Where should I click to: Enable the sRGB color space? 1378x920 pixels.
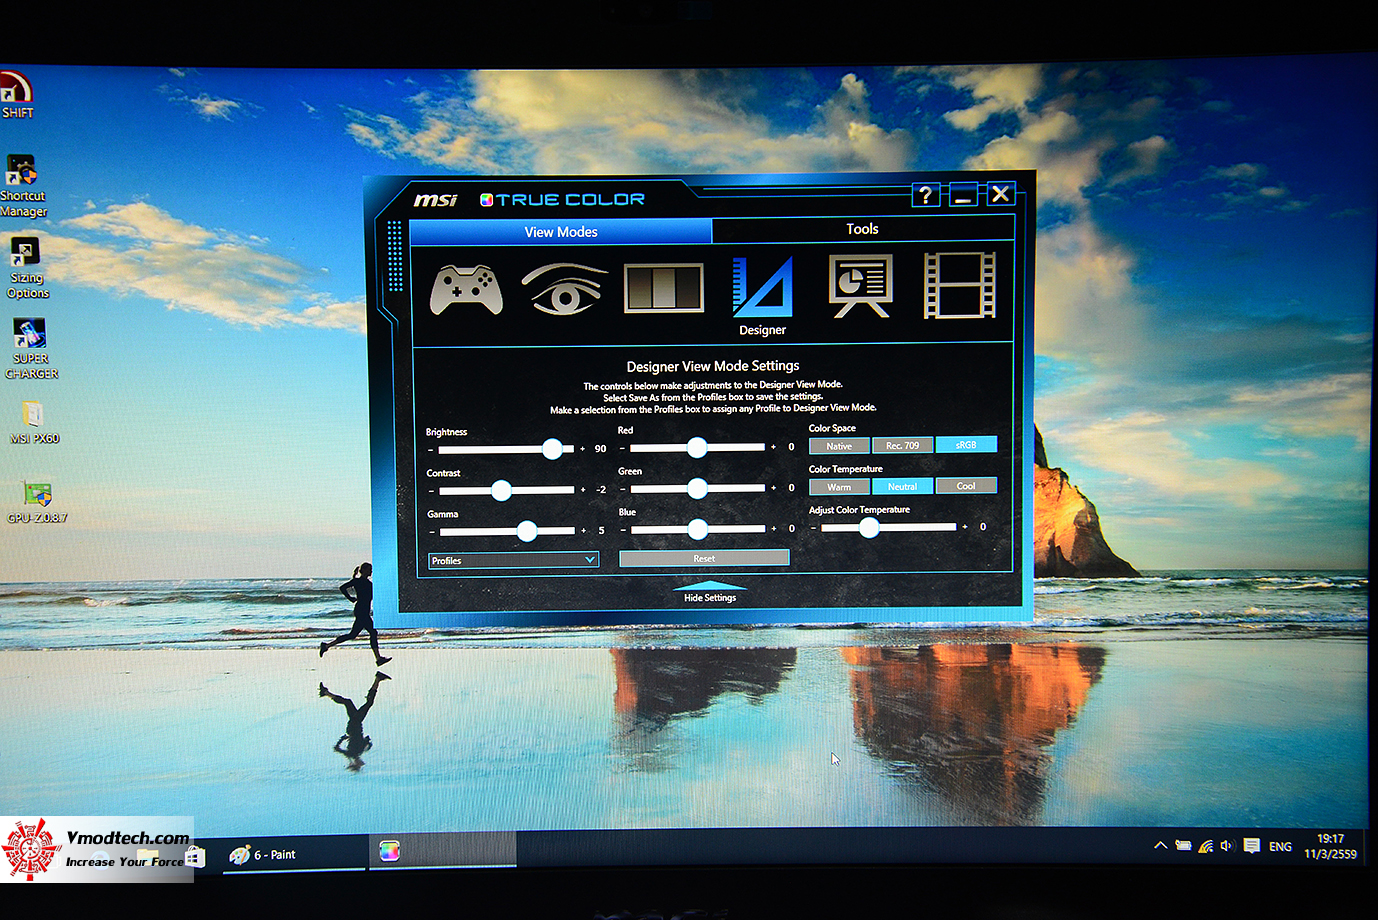(x=966, y=444)
